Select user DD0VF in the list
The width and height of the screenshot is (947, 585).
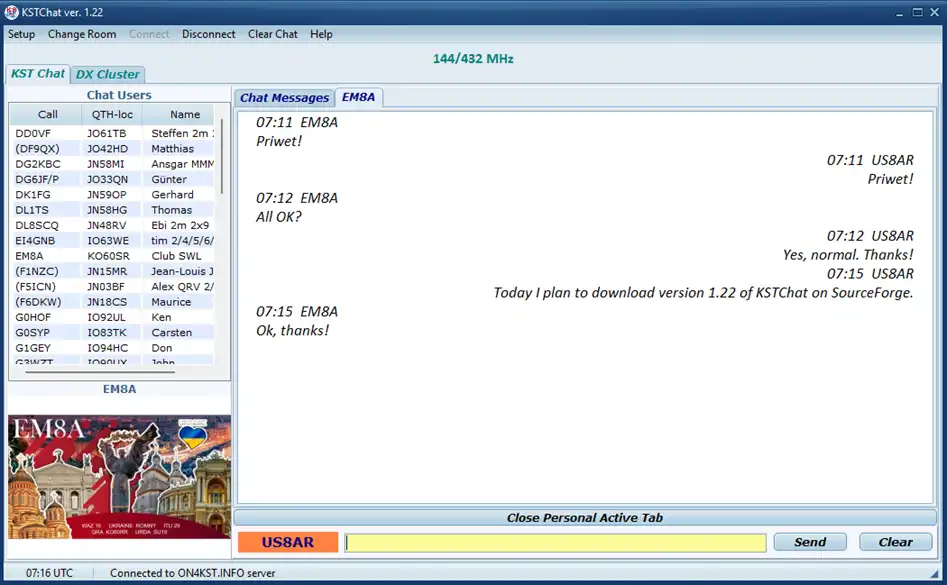point(33,133)
